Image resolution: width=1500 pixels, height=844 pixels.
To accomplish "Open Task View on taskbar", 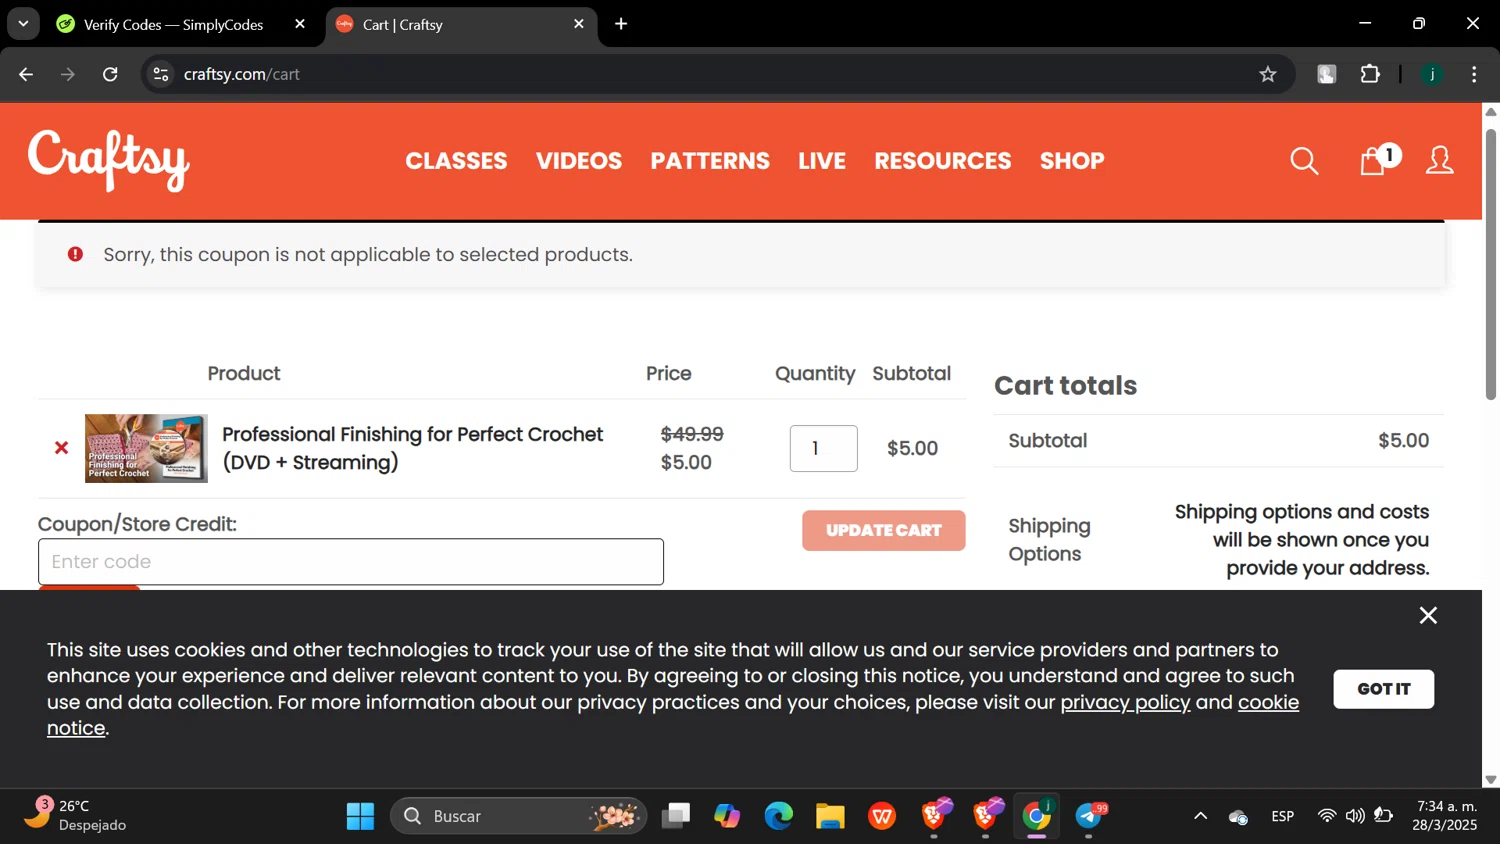I will [x=676, y=816].
